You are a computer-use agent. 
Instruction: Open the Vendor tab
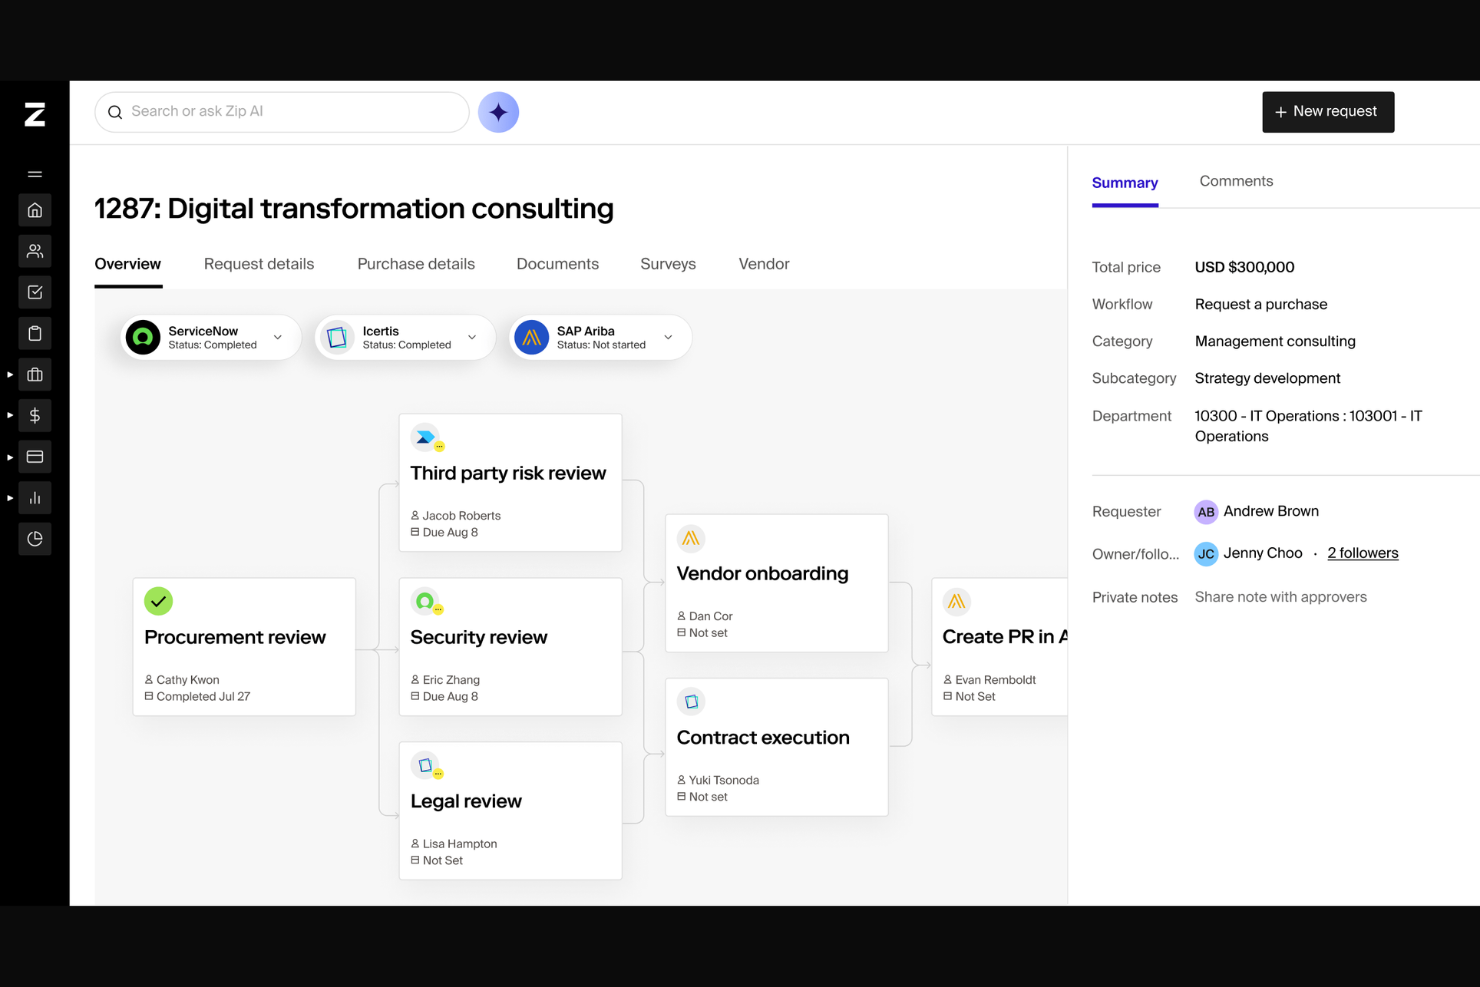tap(764, 264)
